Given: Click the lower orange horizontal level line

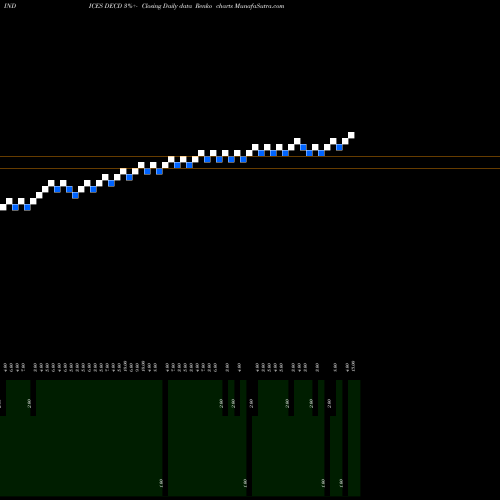Looking at the screenshot, I should (250, 168).
